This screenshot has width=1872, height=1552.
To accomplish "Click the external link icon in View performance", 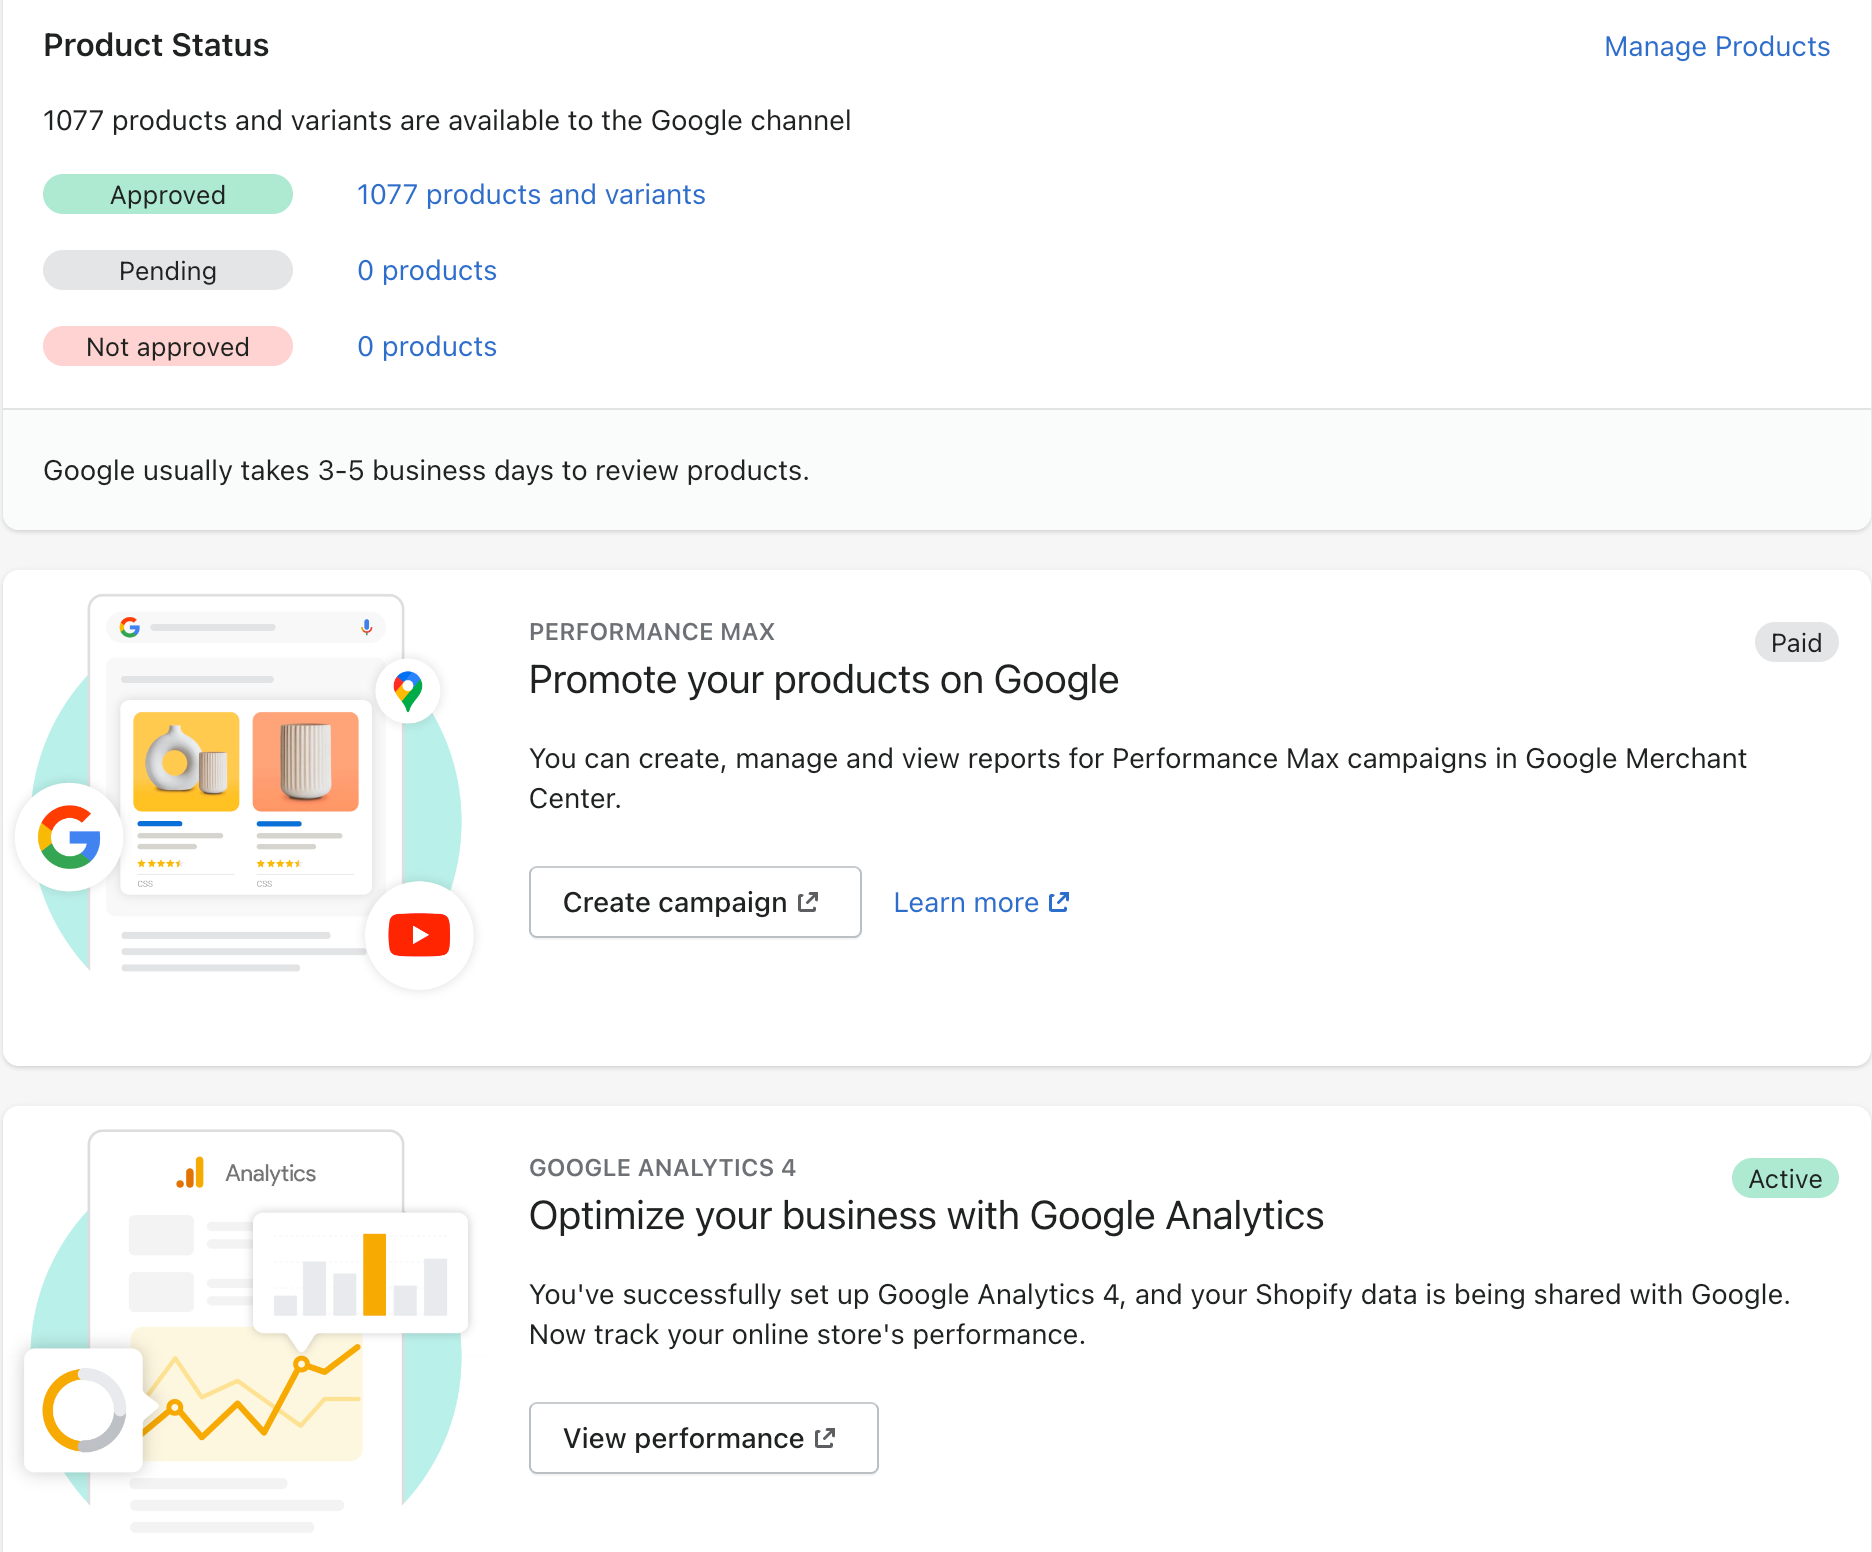I will click(825, 1438).
